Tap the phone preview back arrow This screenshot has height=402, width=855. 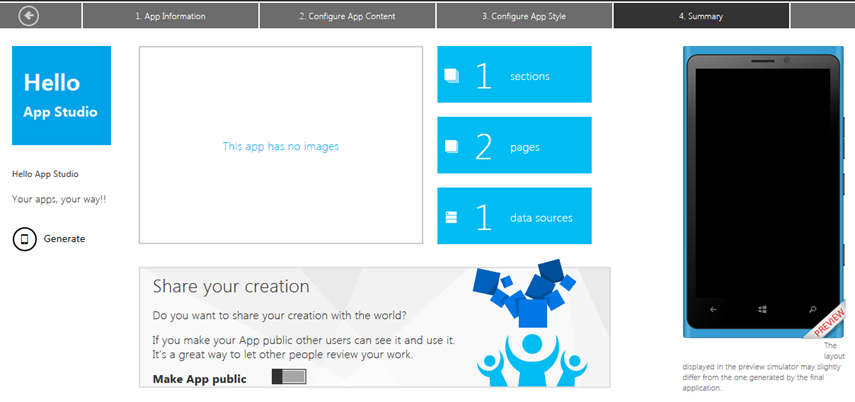(x=713, y=309)
